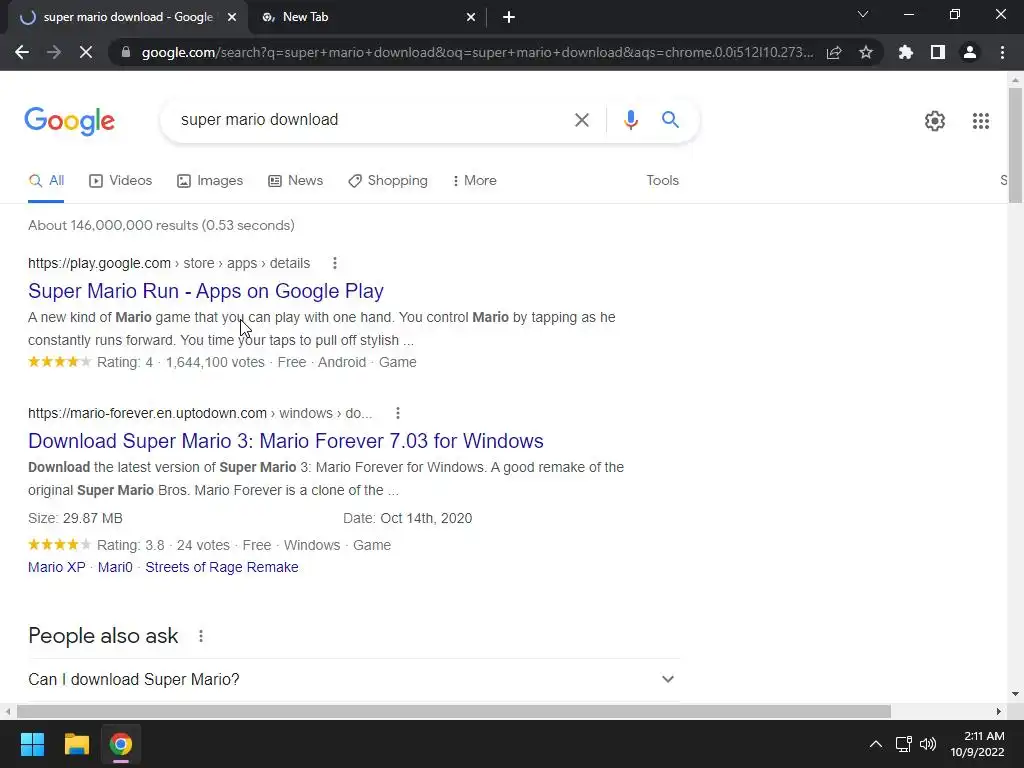Click the About 146,000,000 results text
This screenshot has width=1024, height=768.
coord(161,225)
